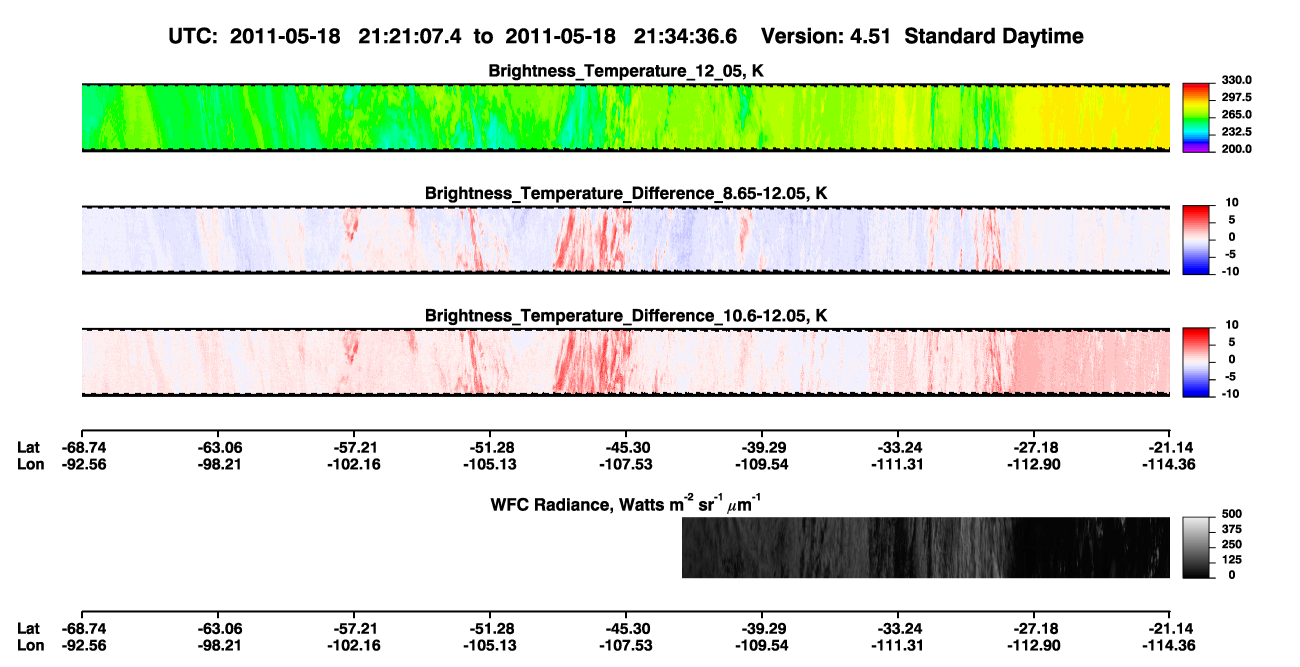Click upper axis latitude value -21.14
Image resolution: width=1300 pixels, height=667 pixels.
point(1169,447)
